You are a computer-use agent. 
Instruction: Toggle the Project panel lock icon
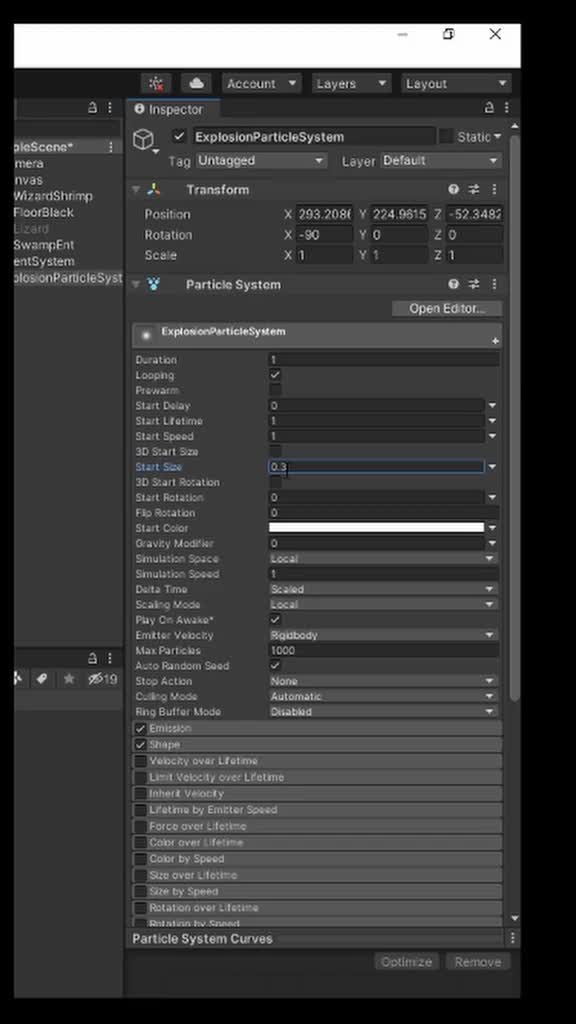tap(93, 658)
